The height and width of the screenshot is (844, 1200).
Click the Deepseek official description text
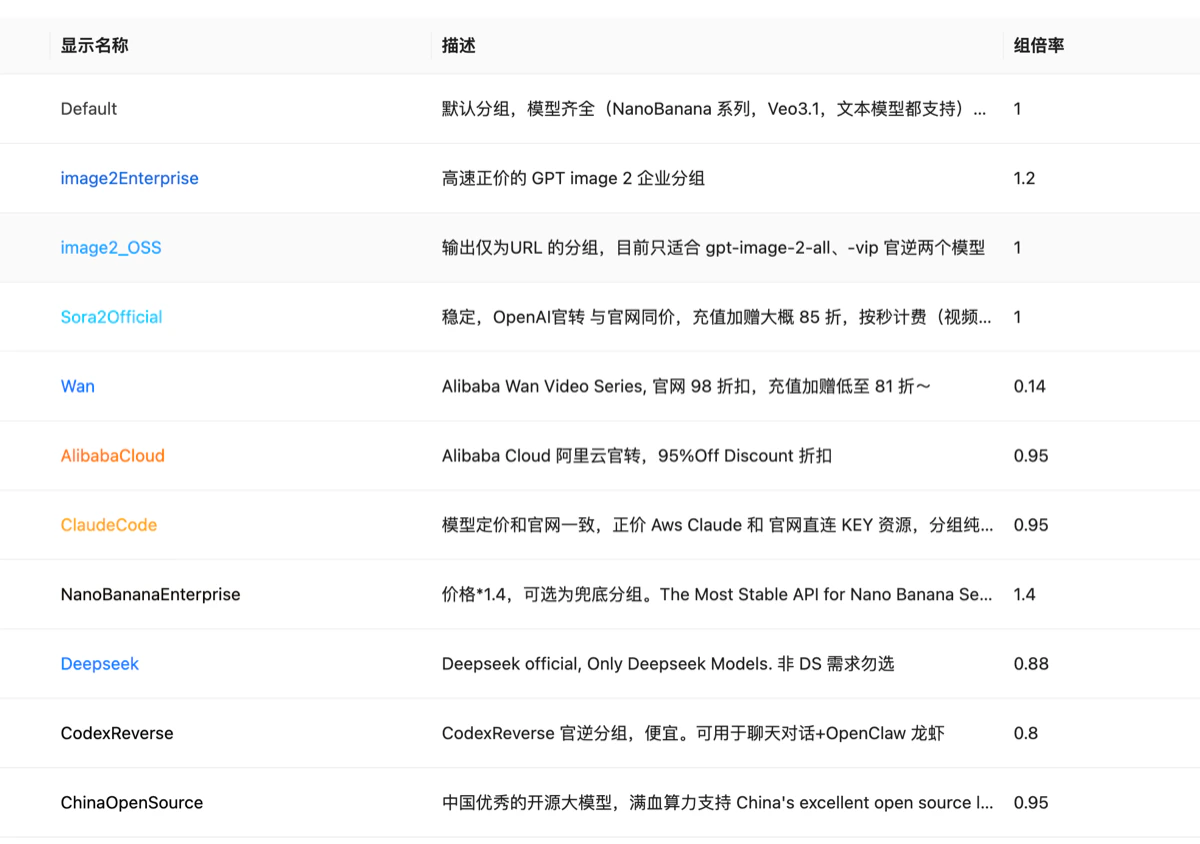(667, 664)
